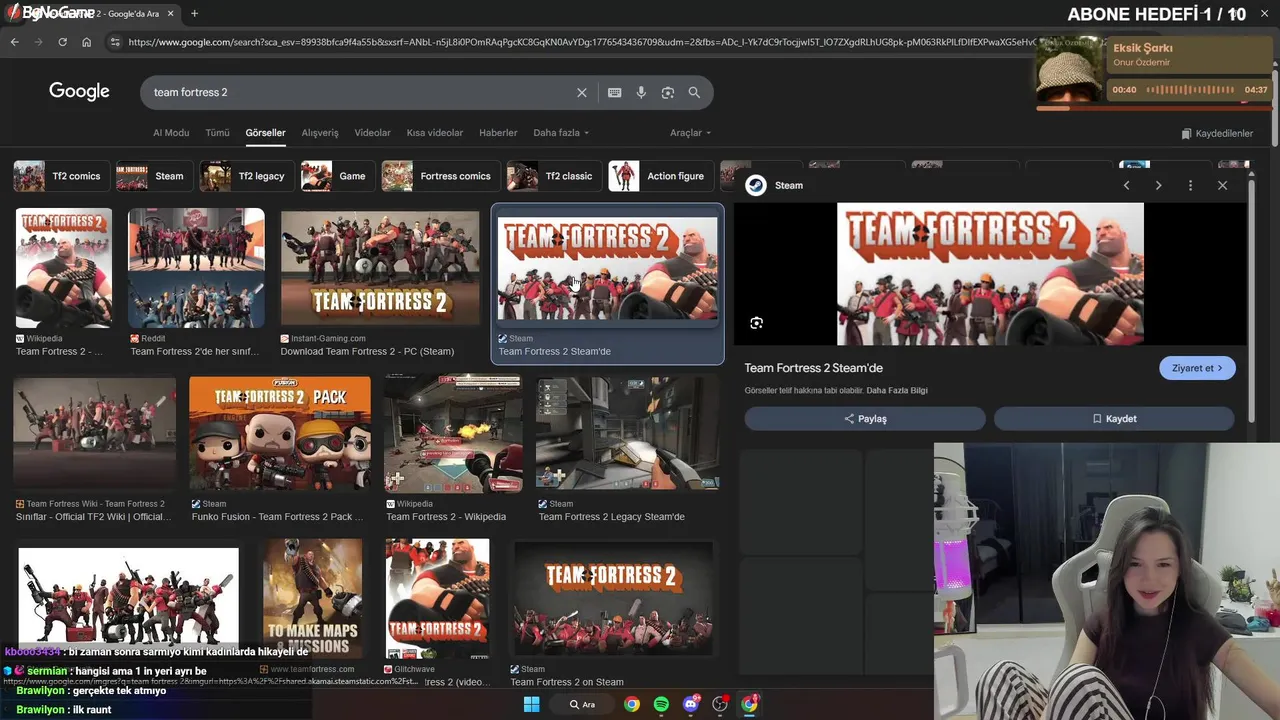Screen dimensions: 1280x720
Task: Select Videolar tab
Action: pyautogui.click(x=373, y=132)
